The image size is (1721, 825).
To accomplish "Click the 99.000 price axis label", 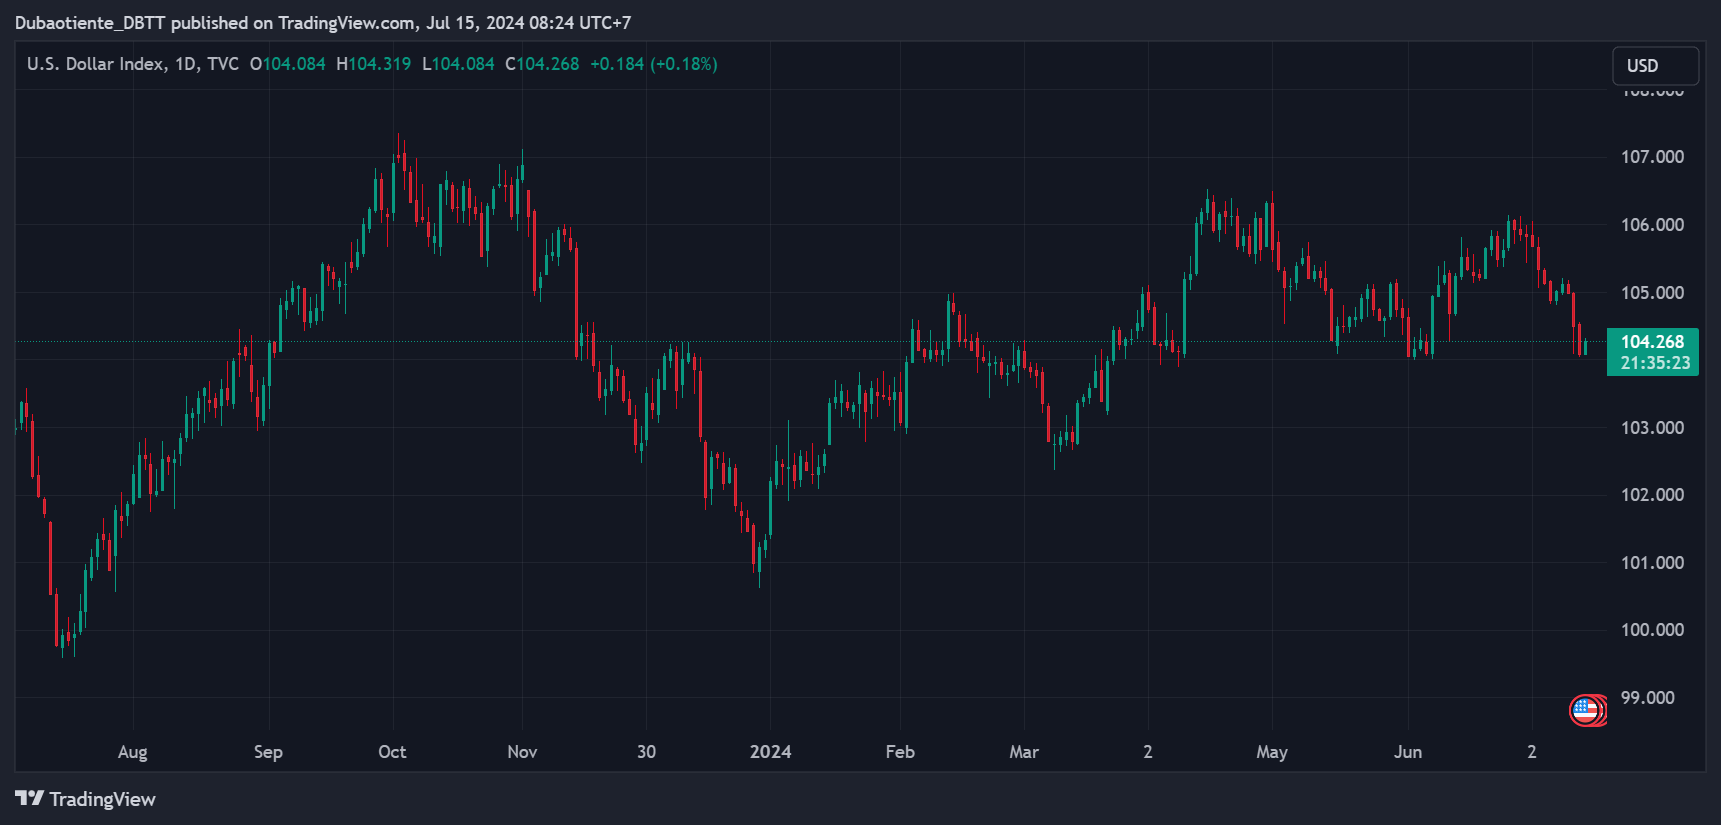I will click(x=1648, y=698).
